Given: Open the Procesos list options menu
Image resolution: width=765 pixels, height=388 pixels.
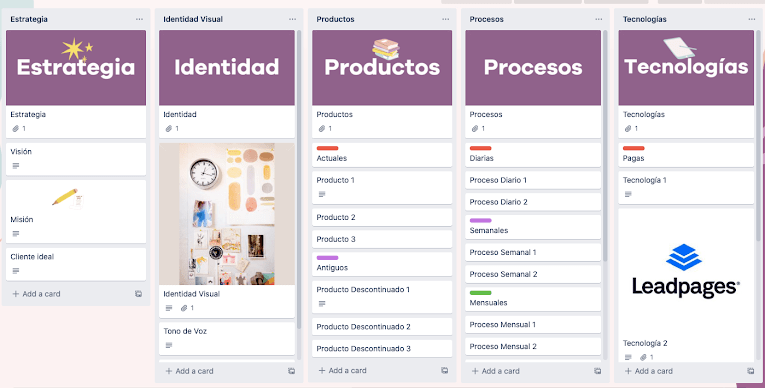Looking at the screenshot, I should point(599,19).
